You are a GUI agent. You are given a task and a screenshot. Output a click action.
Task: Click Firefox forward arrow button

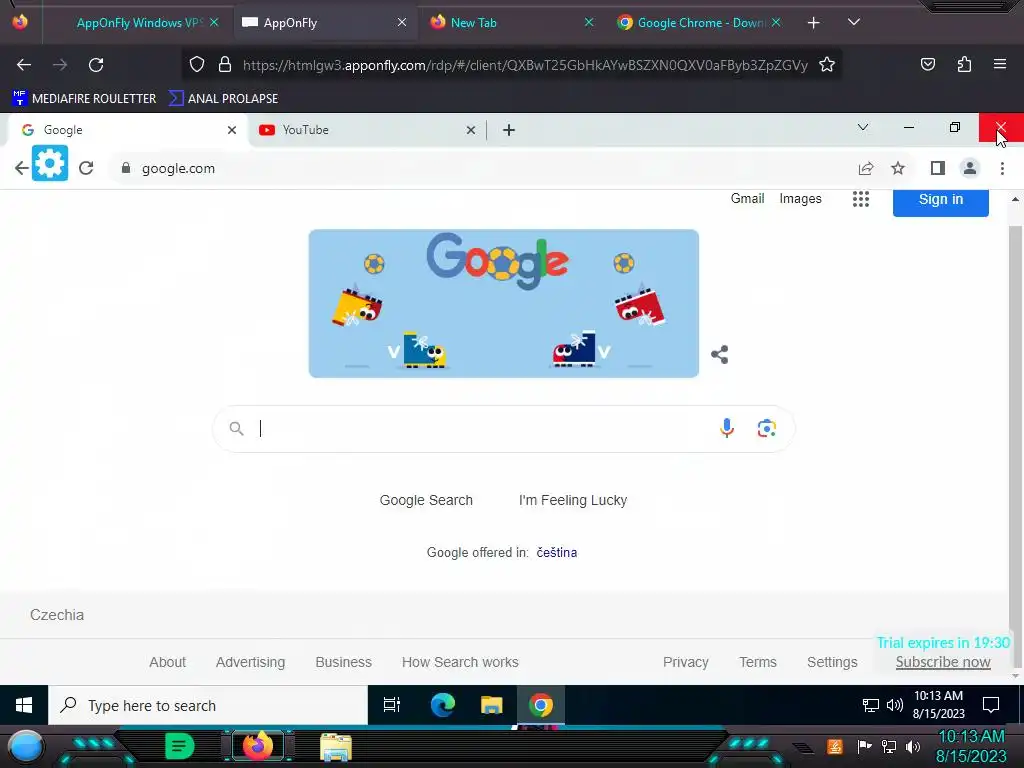60,65
